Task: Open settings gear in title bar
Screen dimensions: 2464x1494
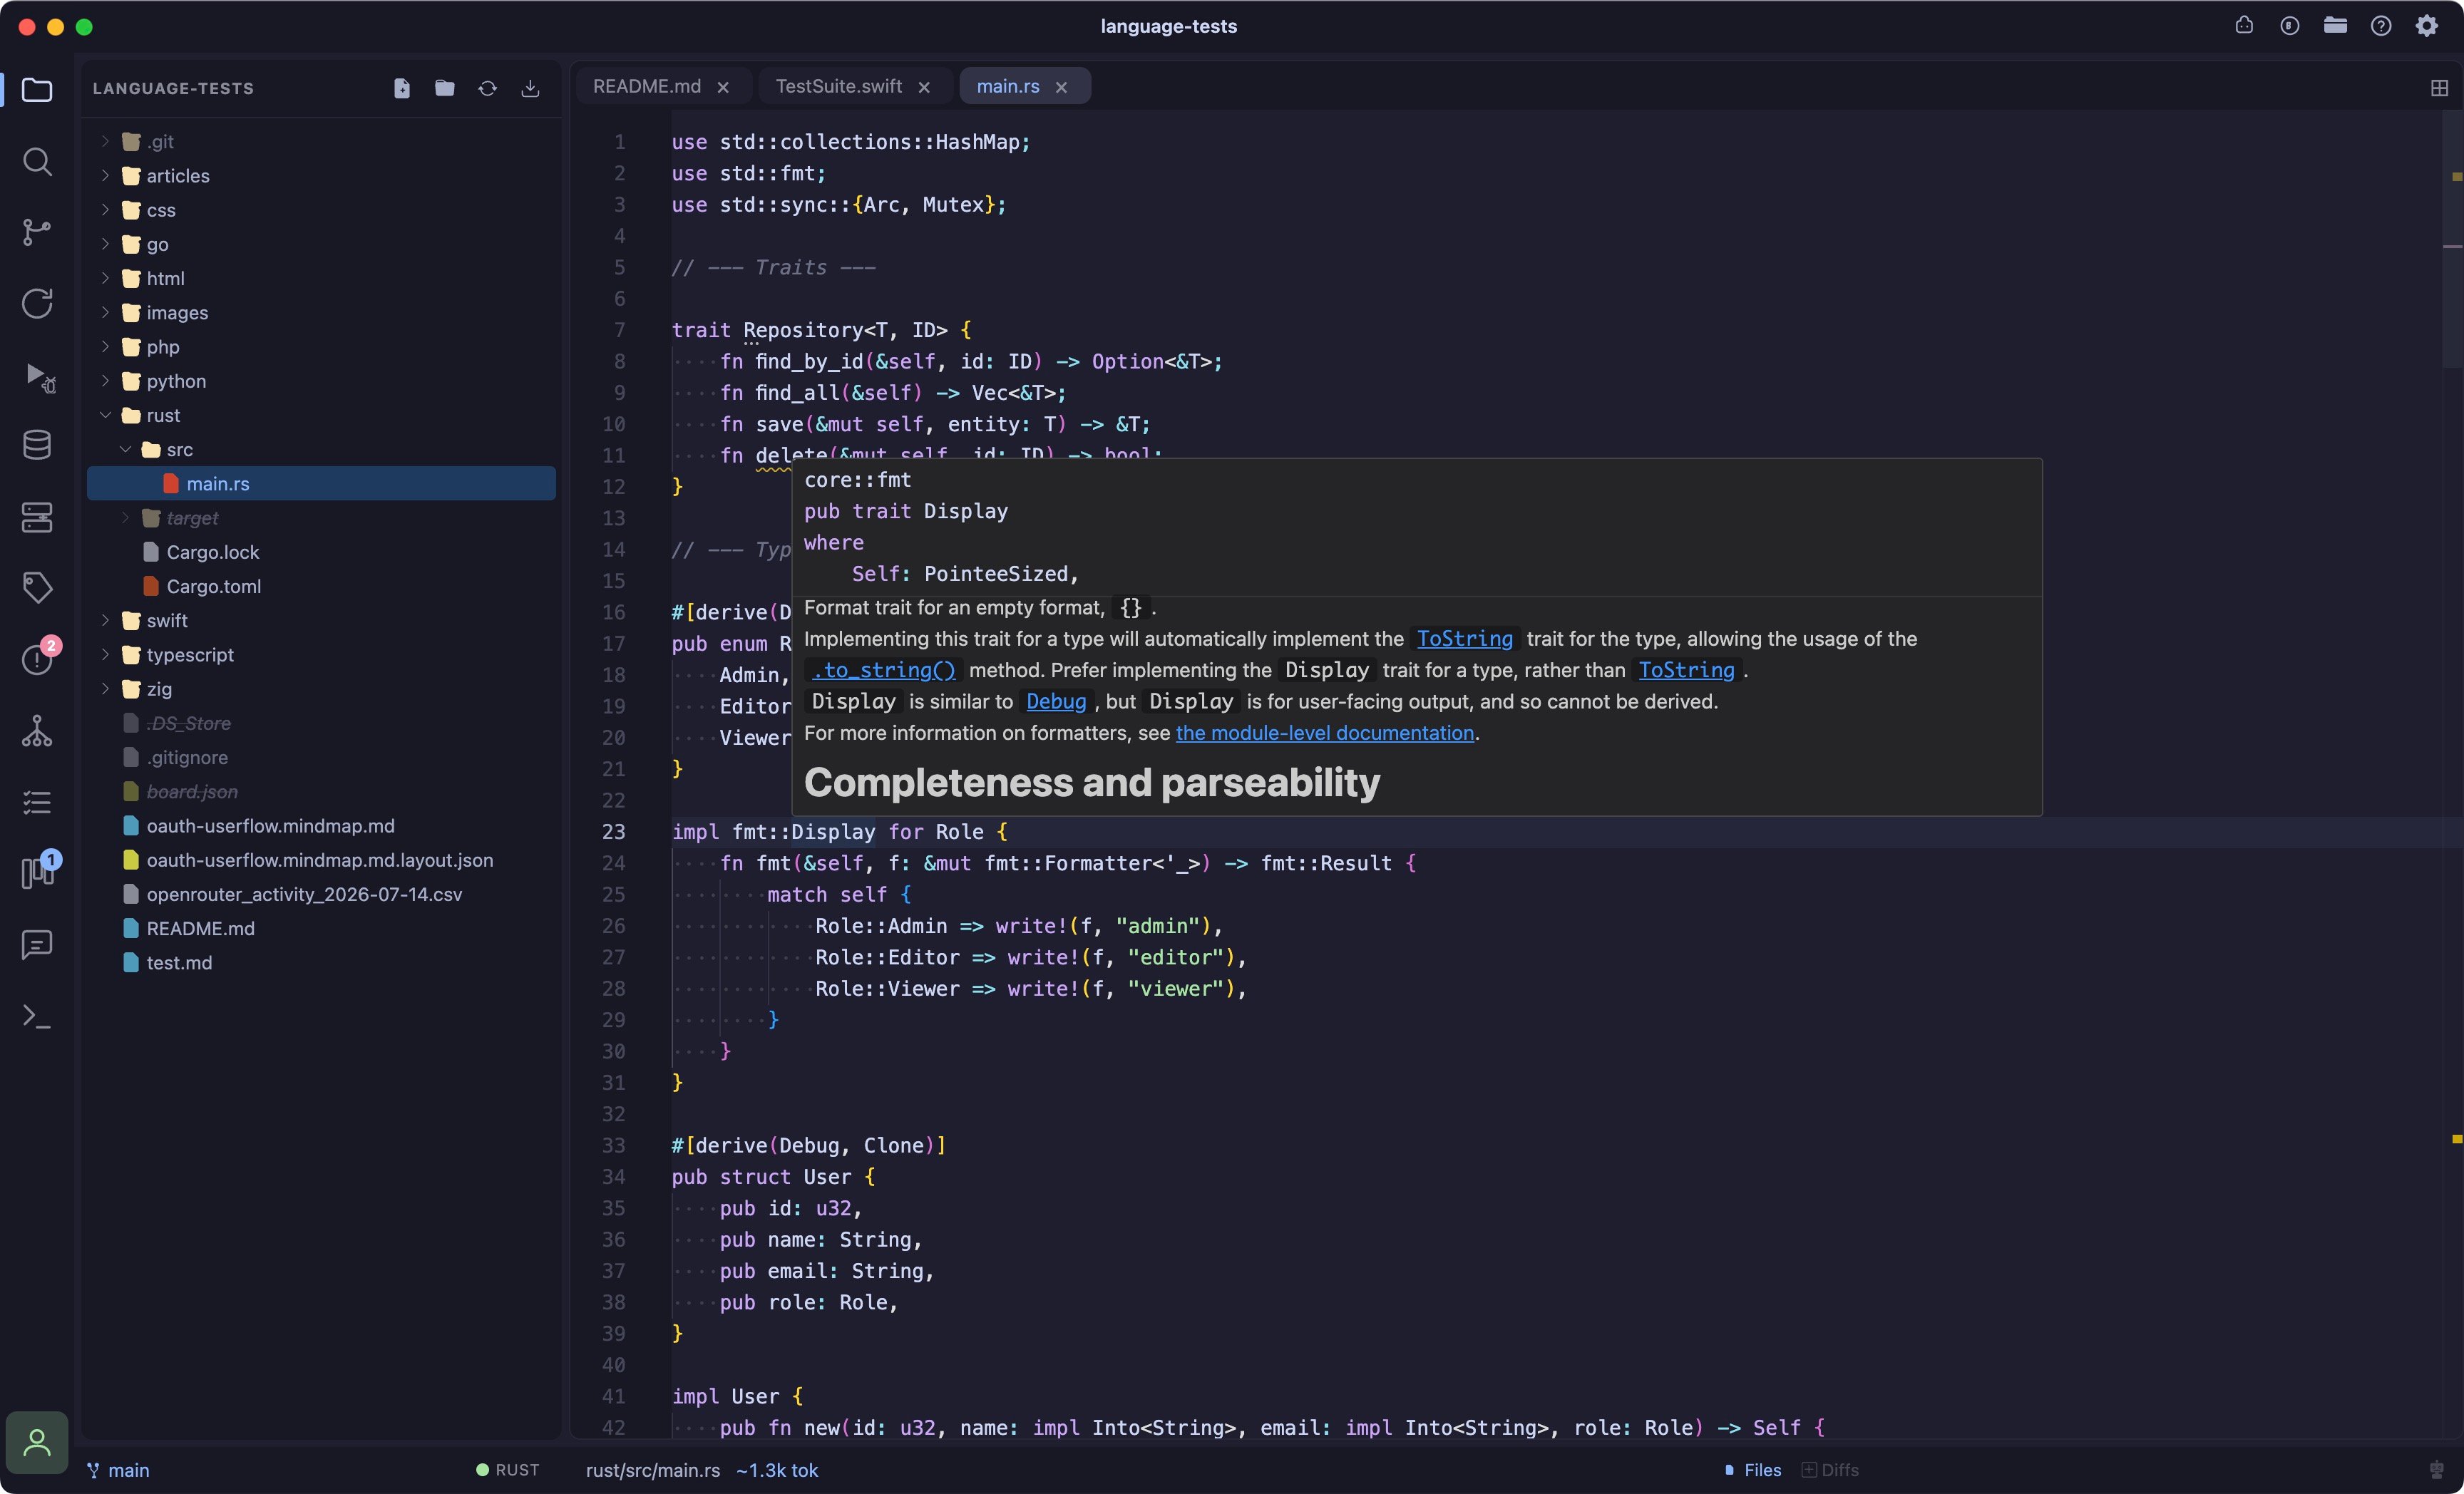Action: click(x=2427, y=26)
